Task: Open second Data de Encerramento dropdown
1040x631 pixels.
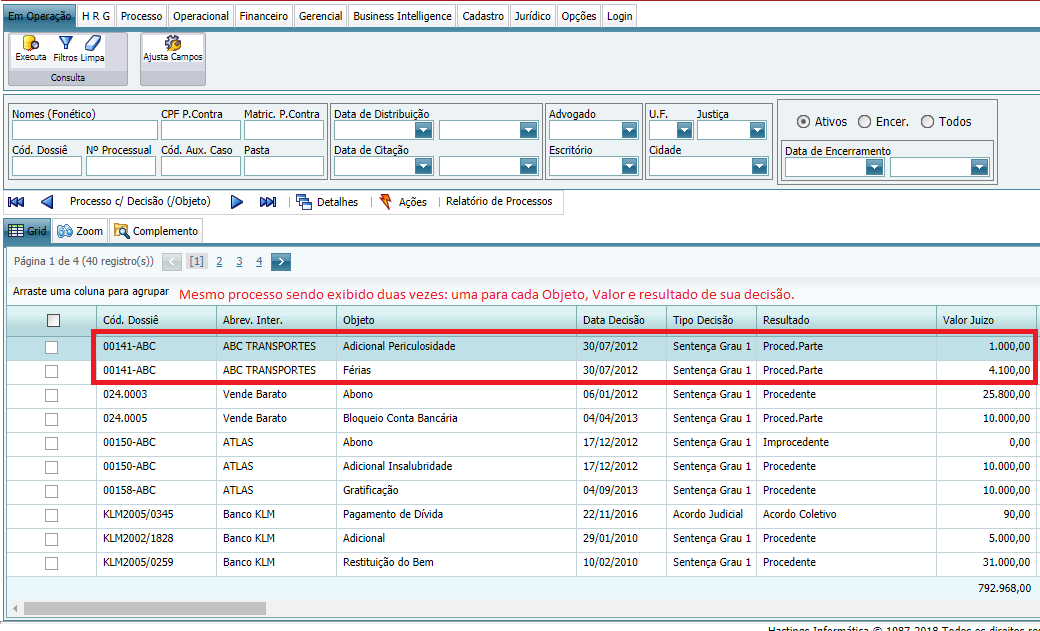Action: pos(980,167)
